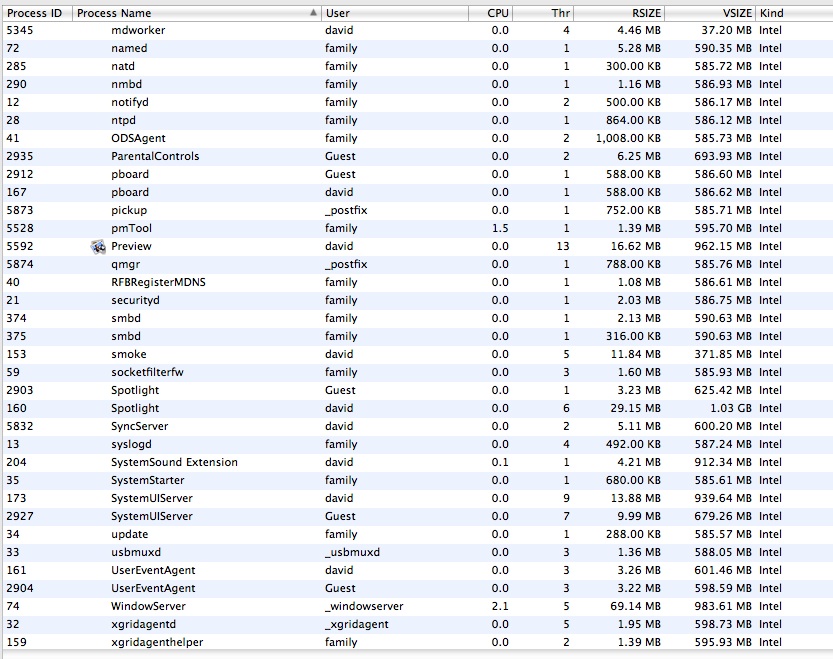The width and height of the screenshot is (833, 659).
Task: Sort by VSIZE column header
Action: (x=710, y=13)
